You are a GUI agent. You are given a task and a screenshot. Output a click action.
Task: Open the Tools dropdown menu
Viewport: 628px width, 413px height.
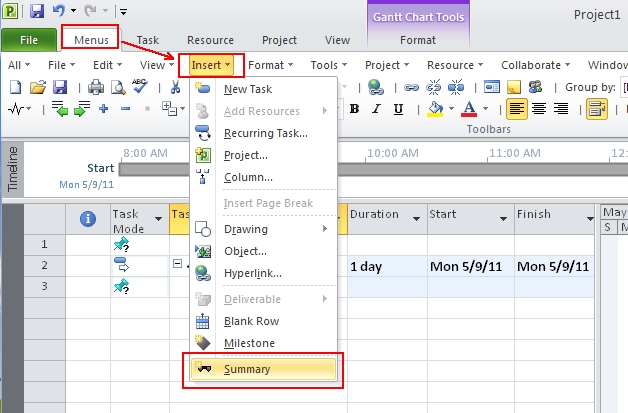328,65
